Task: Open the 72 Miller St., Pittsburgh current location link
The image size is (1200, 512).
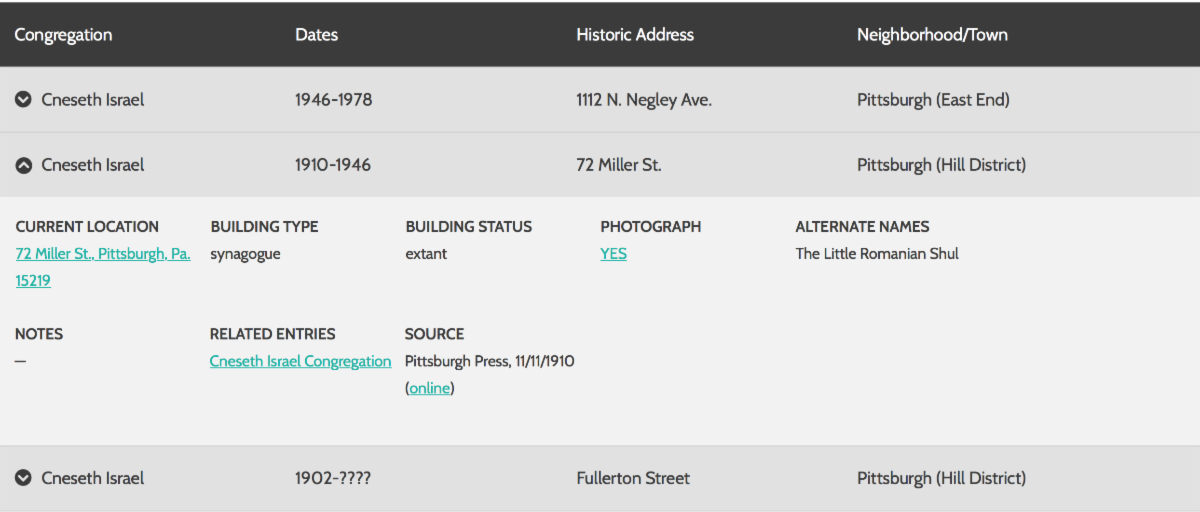Action: 102,255
